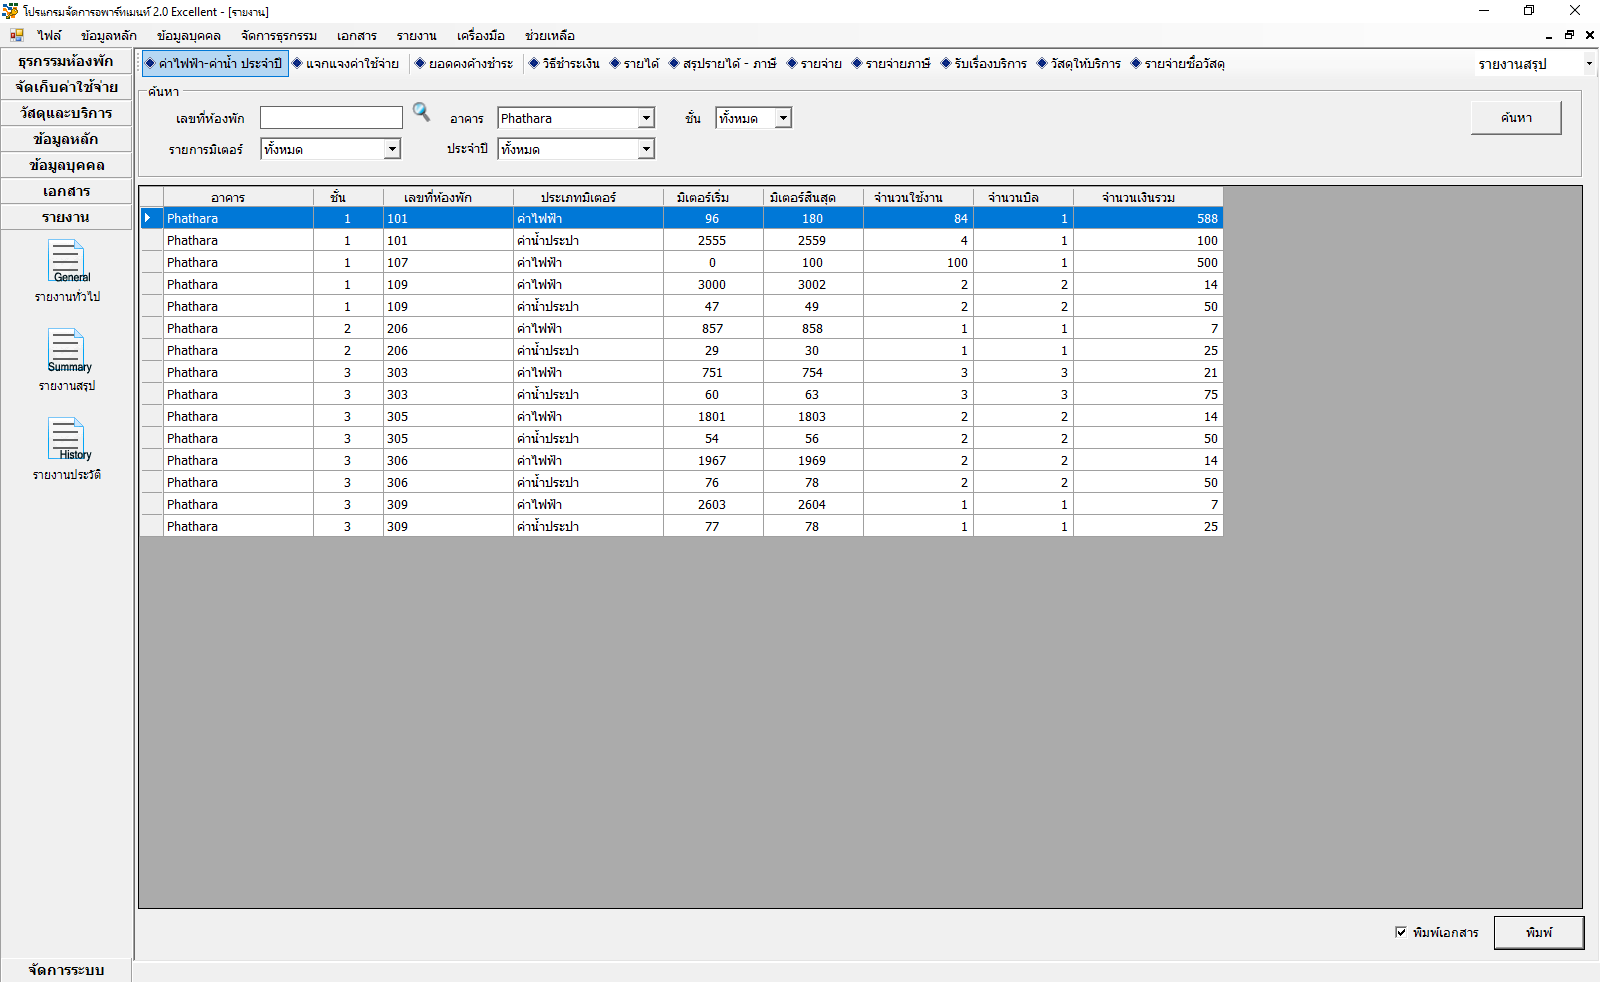The width and height of the screenshot is (1600, 982).
Task: Open the History report icon
Action: coord(67,440)
